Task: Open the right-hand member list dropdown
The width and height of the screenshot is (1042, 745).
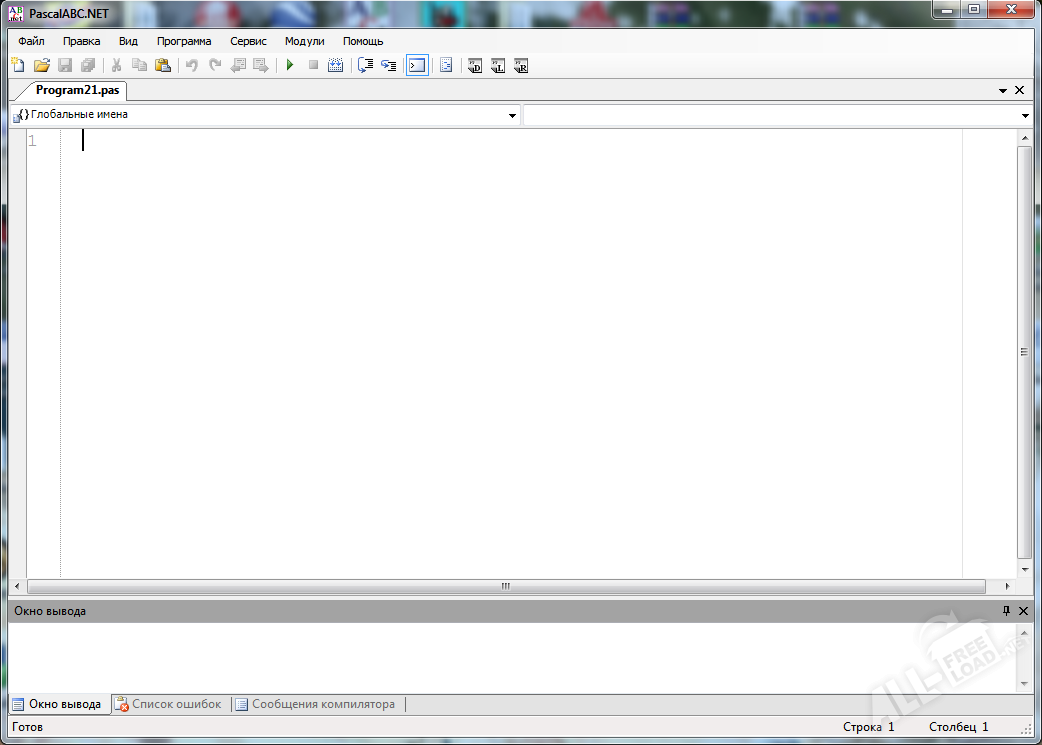Action: click(x=1025, y=116)
